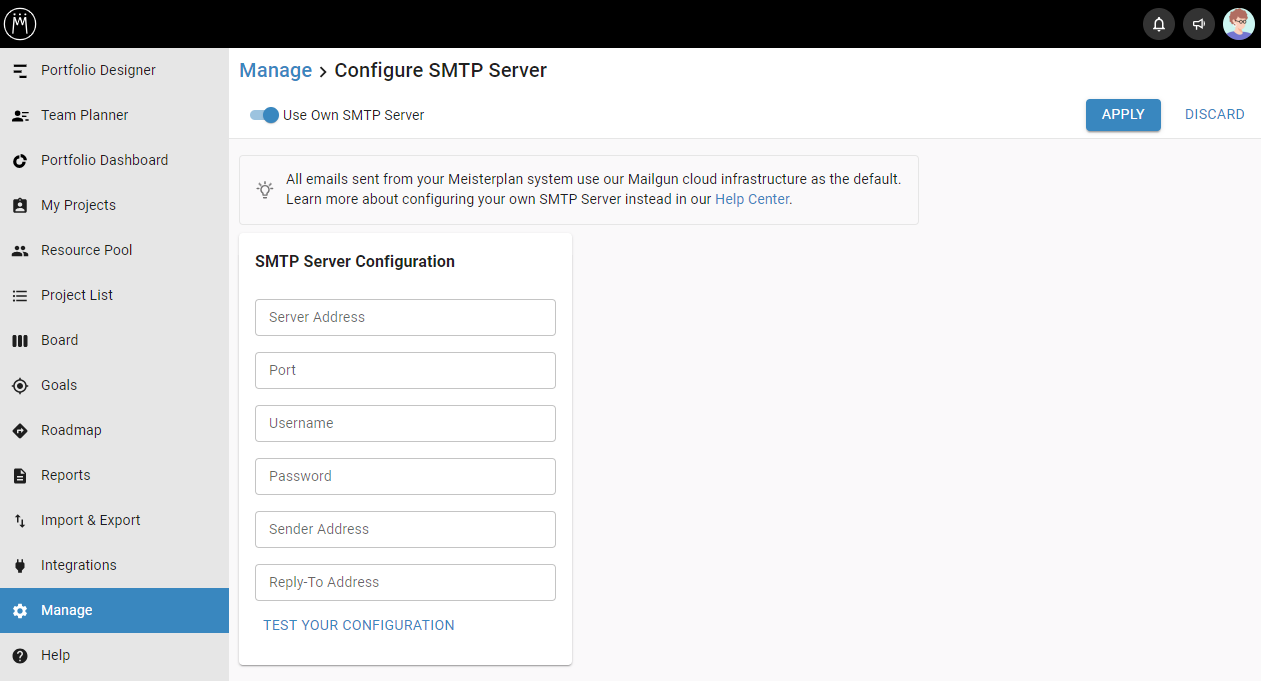Click the DISCARD button
1261x681 pixels.
pos(1214,115)
